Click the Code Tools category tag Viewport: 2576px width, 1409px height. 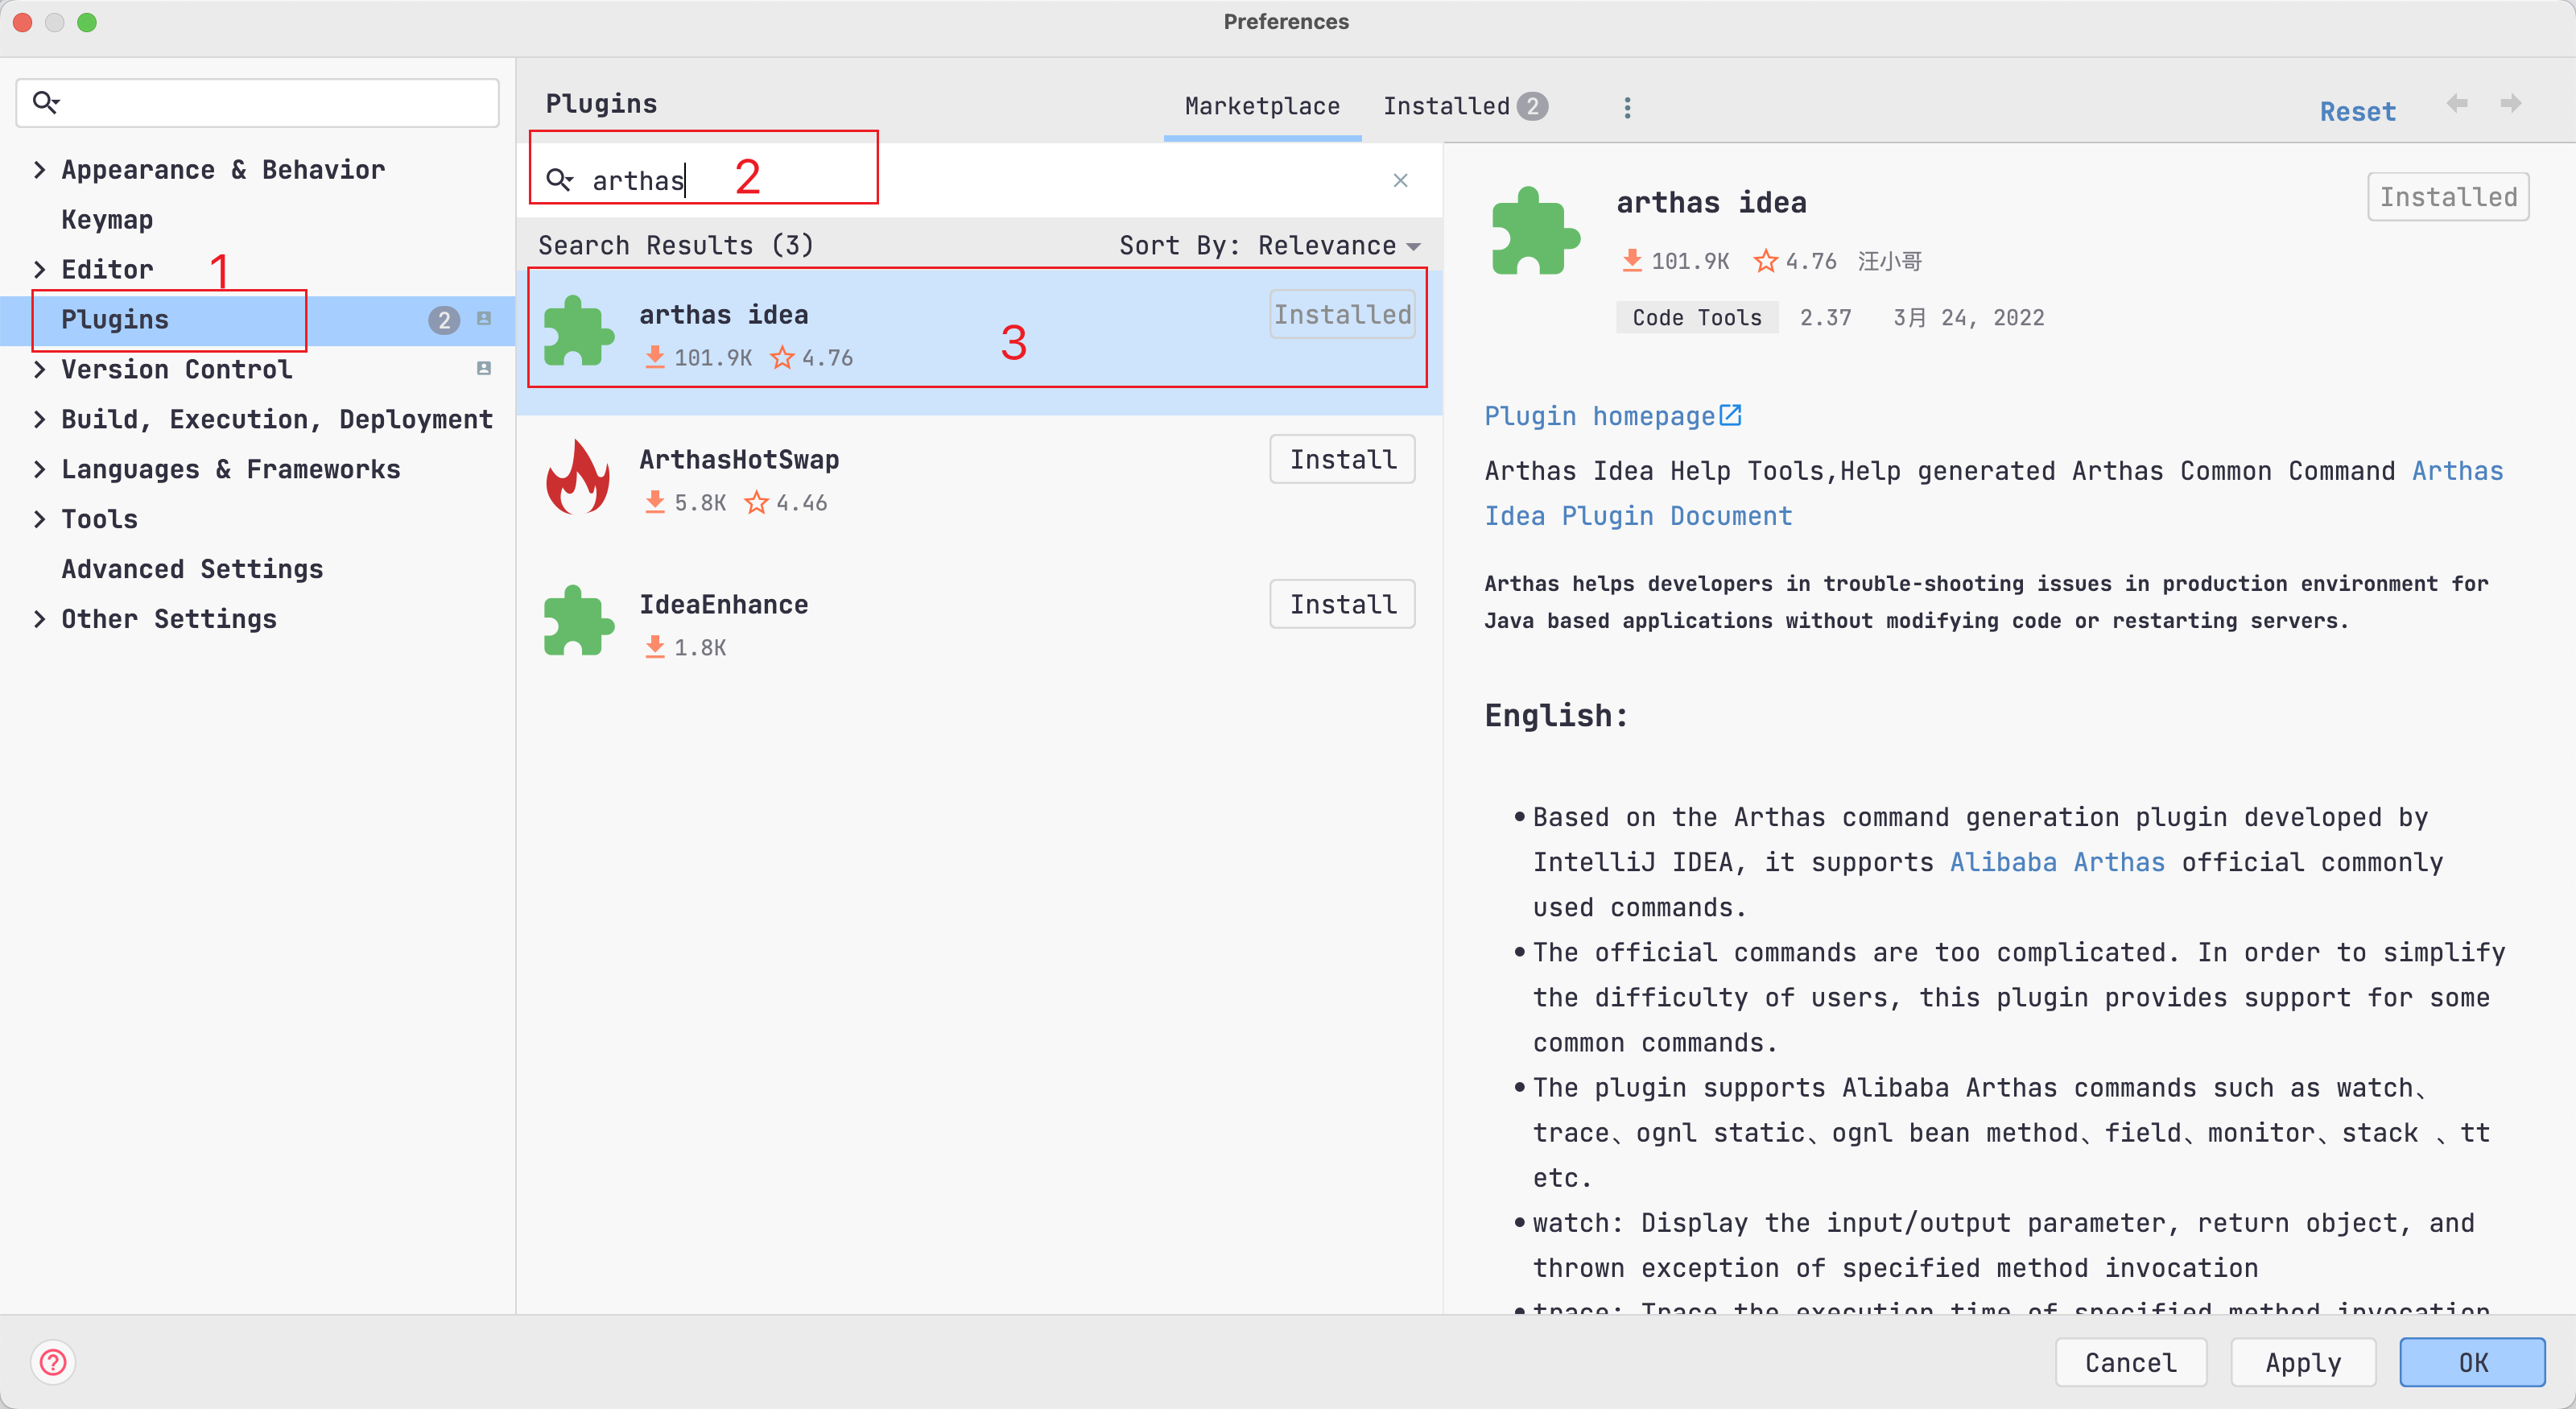1697,317
